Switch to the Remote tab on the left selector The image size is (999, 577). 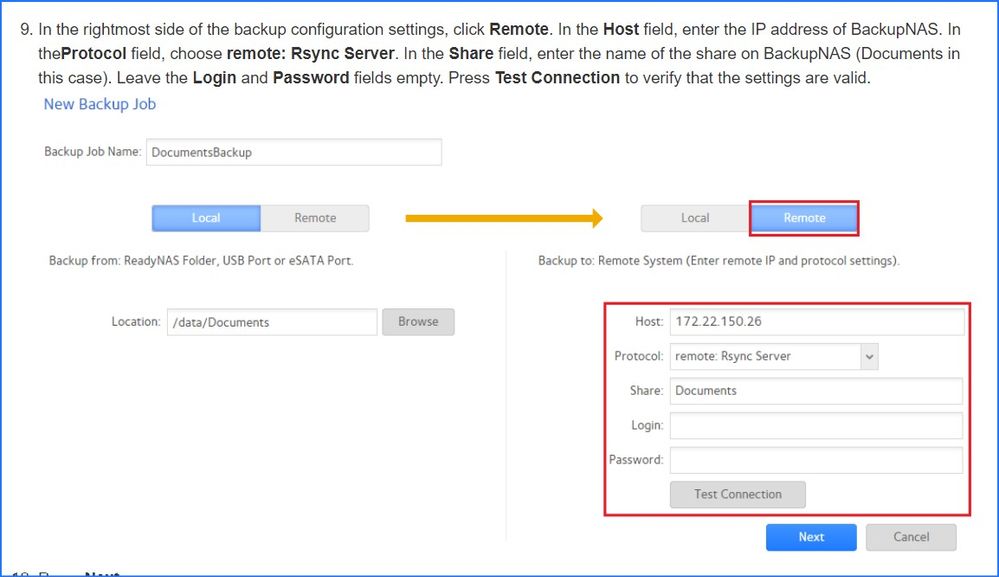point(315,217)
